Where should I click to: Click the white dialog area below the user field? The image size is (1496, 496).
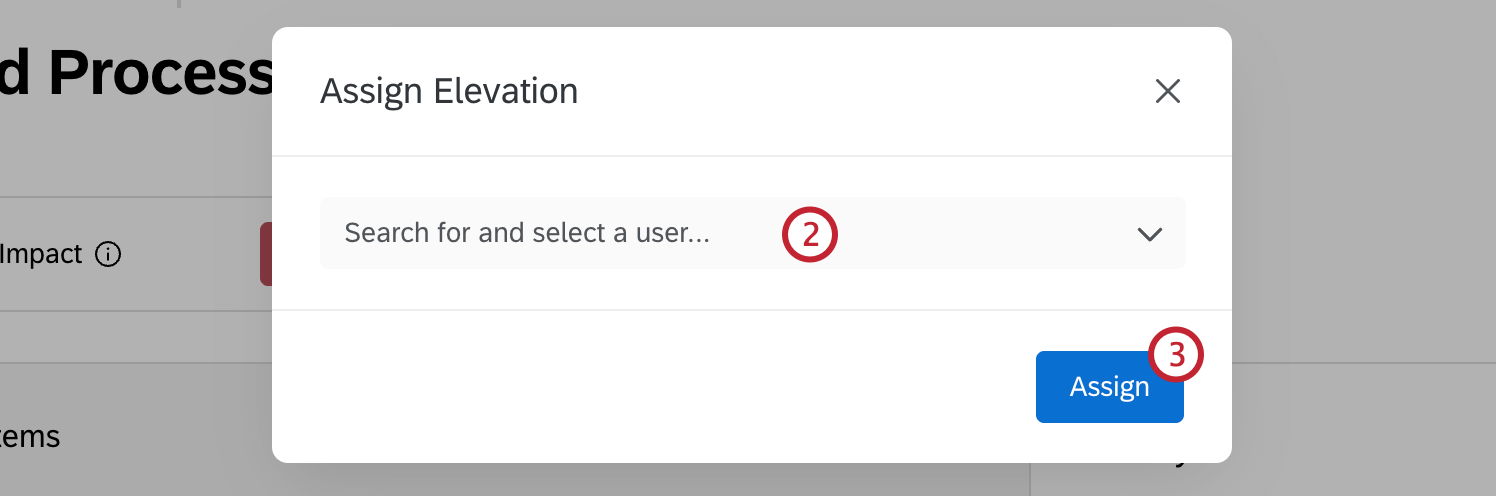750,290
